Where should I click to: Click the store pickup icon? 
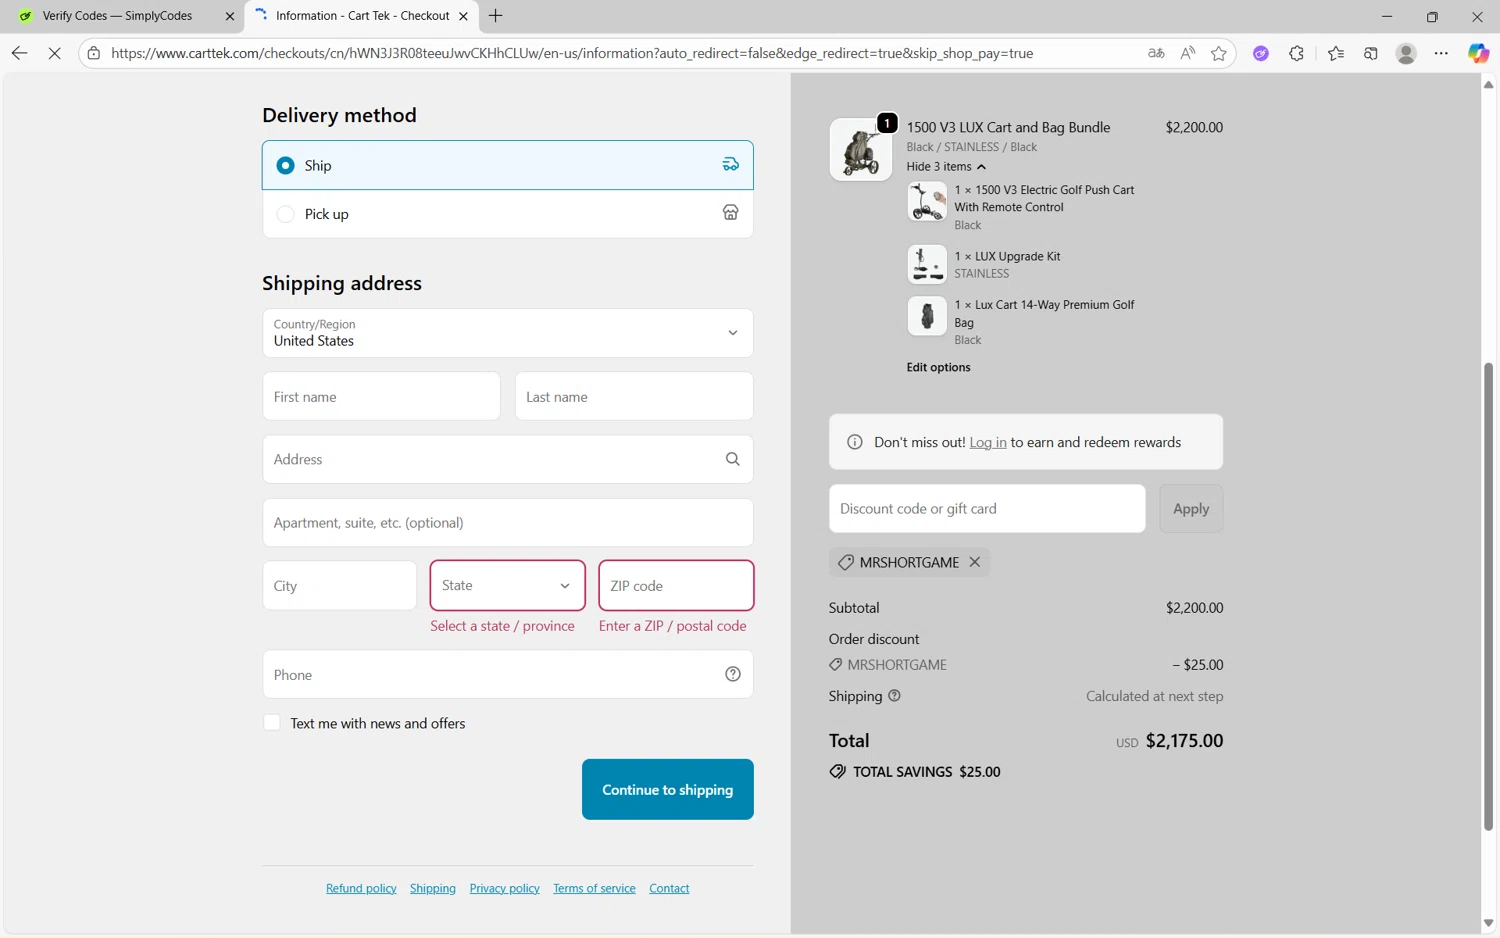point(731,213)
